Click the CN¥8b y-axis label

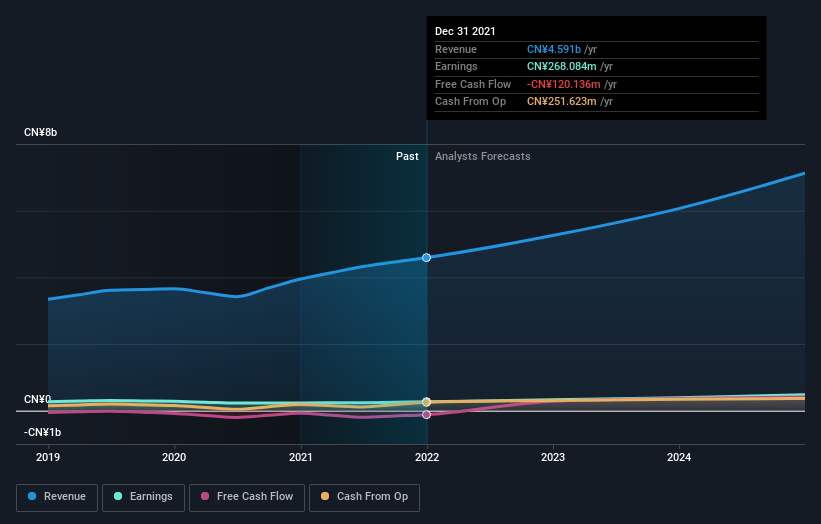[x=40, y=132]
